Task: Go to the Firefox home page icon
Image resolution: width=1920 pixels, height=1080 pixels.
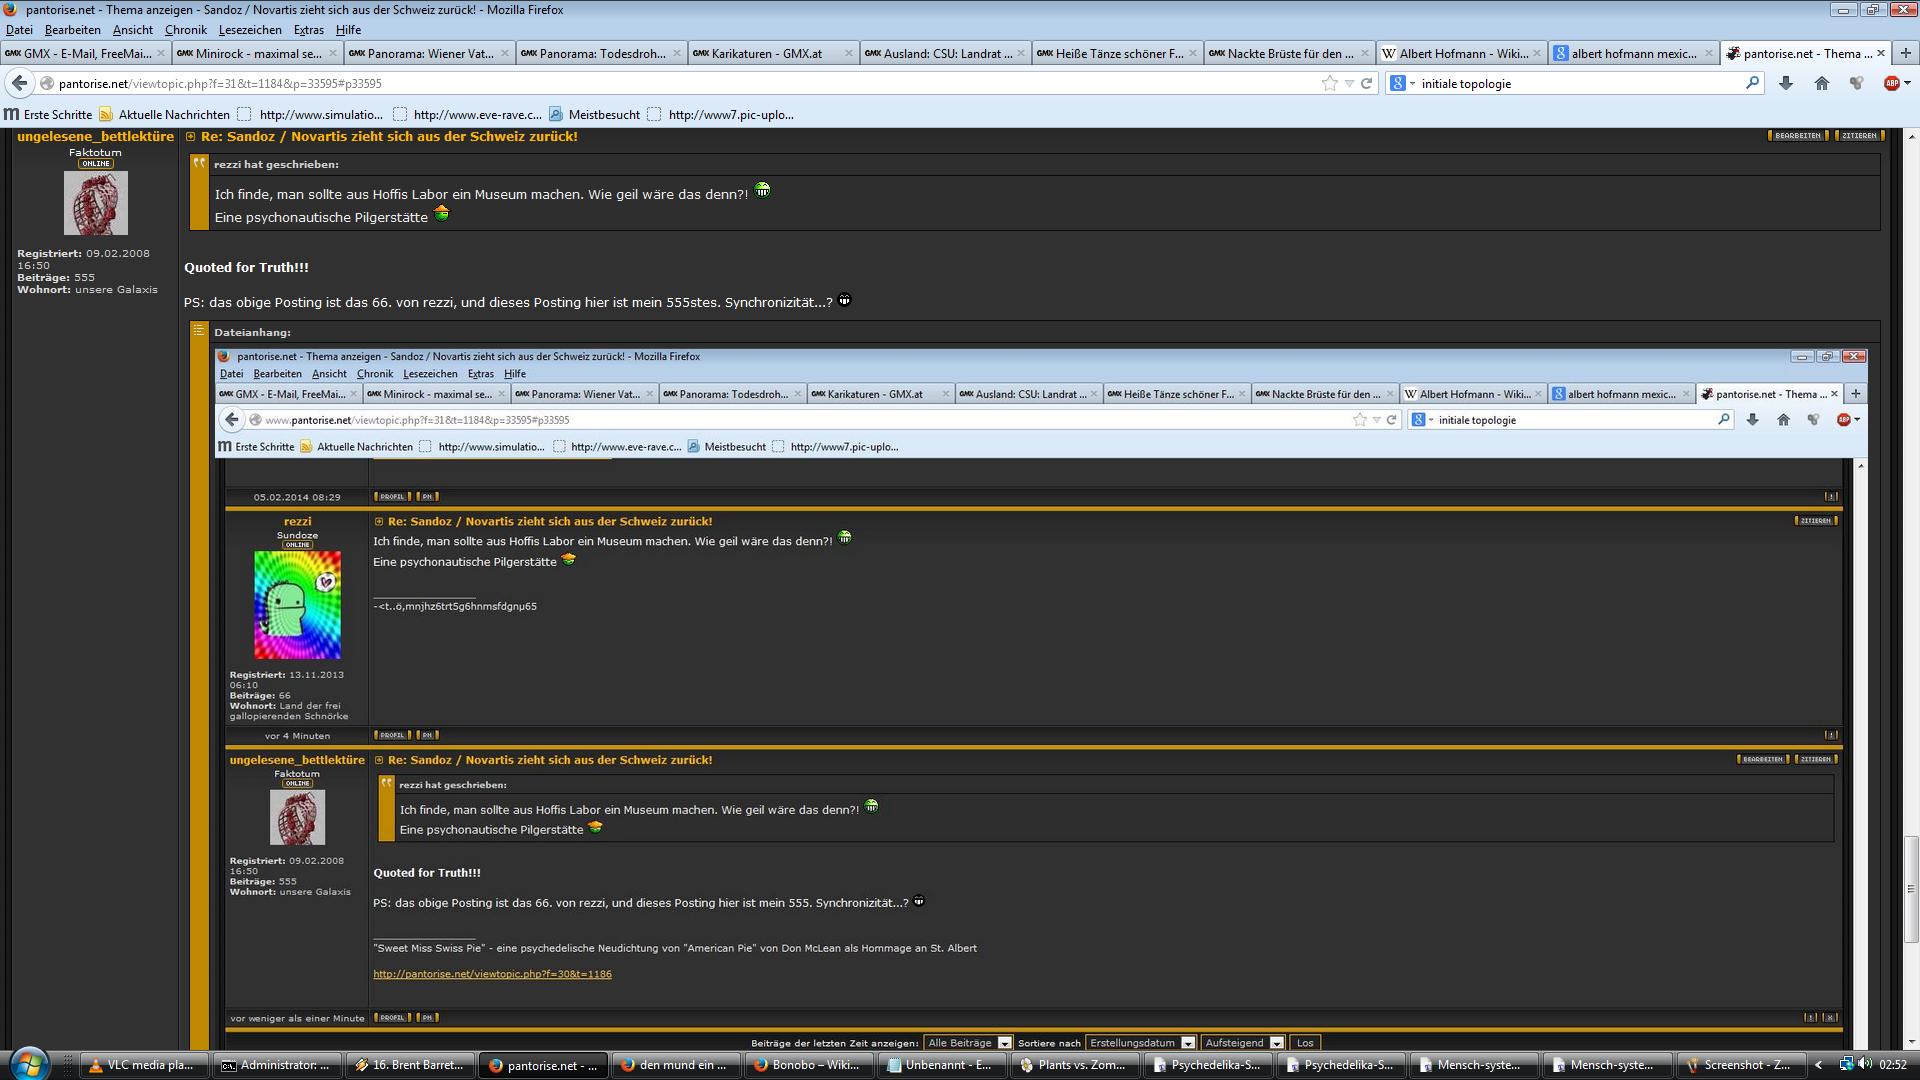Action: 1821,83
